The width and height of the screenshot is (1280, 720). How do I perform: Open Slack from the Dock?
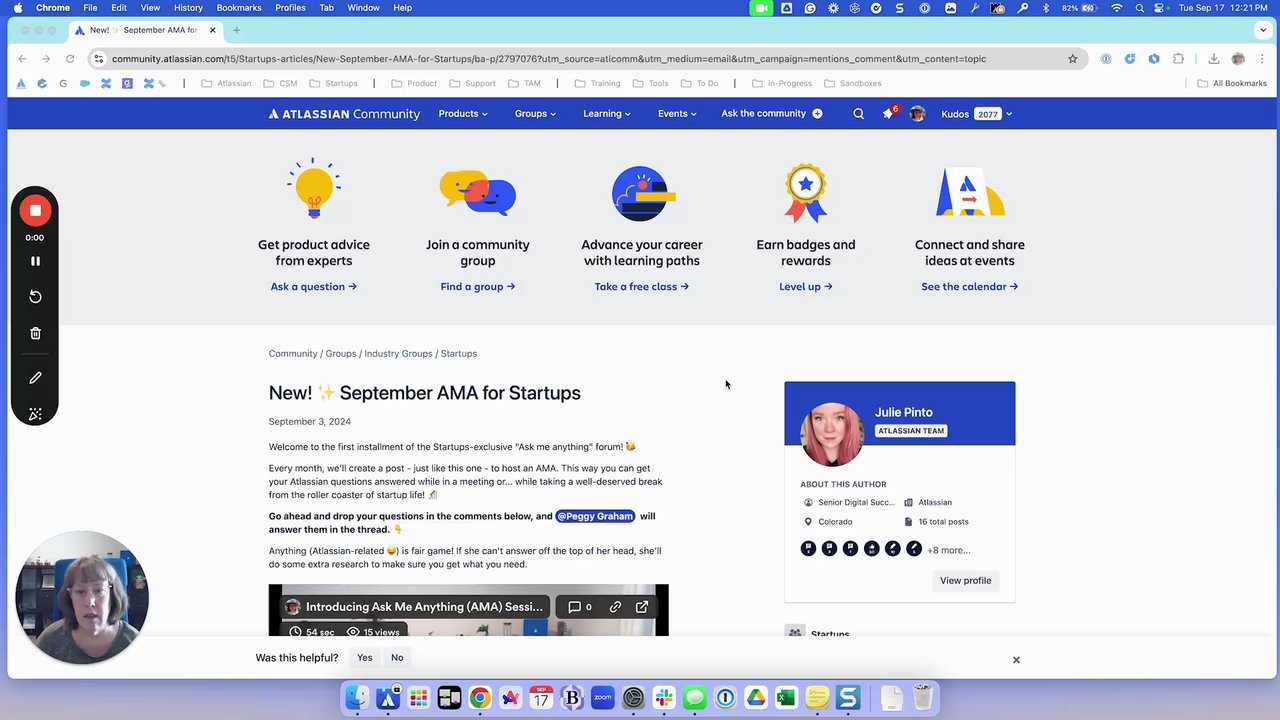click(x=664, y=697)
